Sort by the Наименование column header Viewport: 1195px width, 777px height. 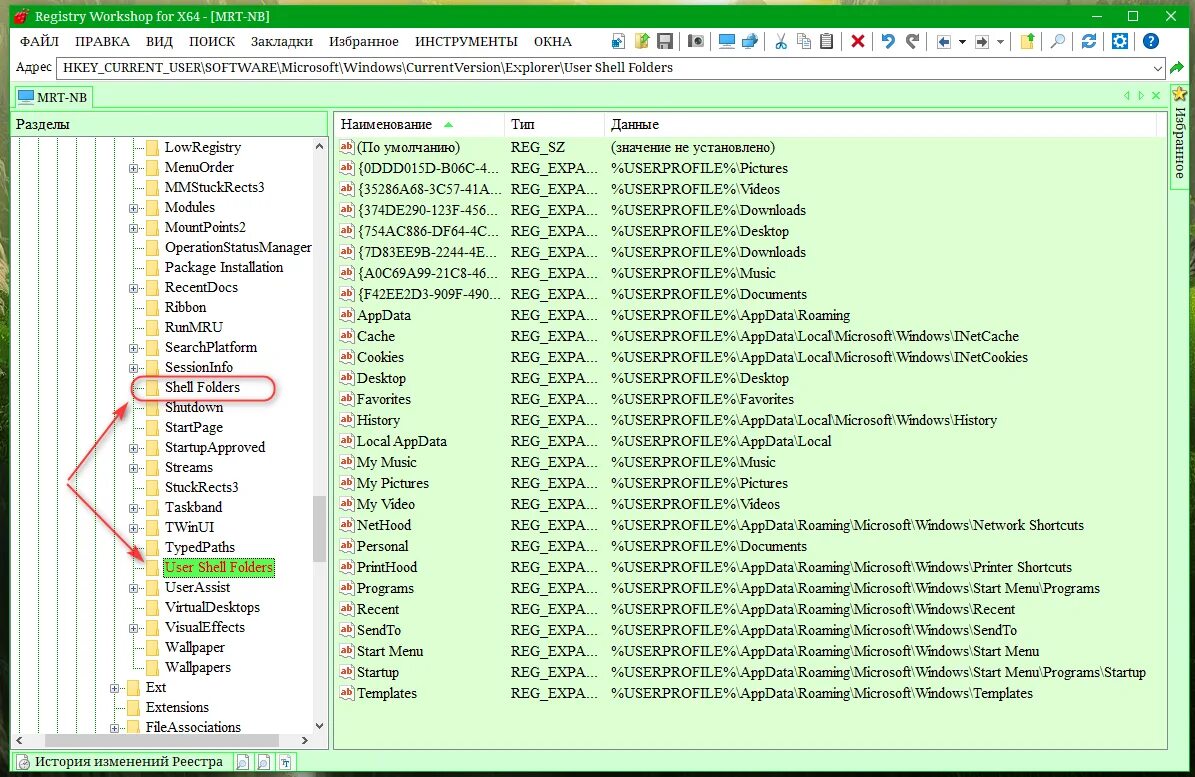418,124
